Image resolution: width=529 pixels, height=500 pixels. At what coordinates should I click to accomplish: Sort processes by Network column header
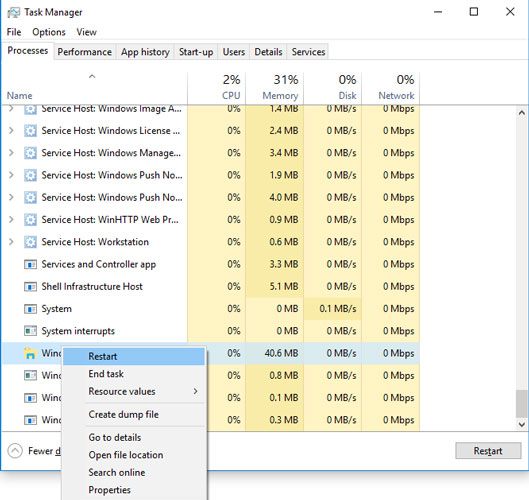(x=390, y=88)
